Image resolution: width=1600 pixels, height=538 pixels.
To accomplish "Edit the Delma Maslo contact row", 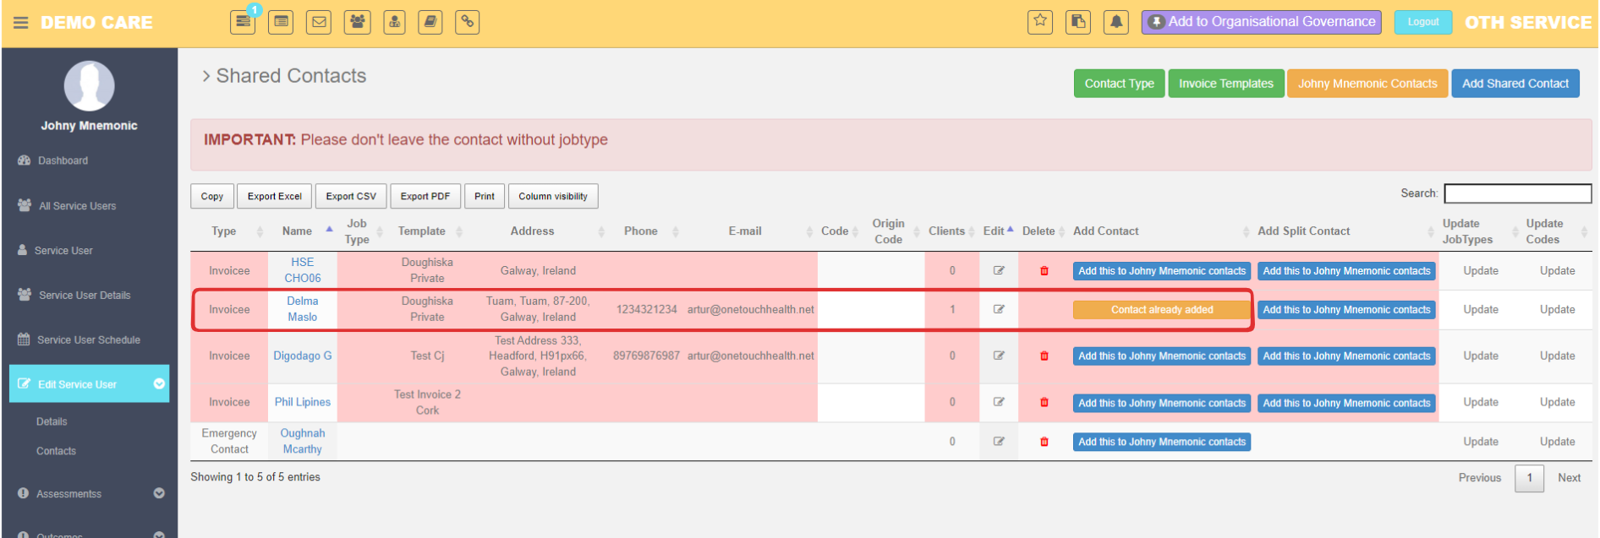I will [998, 309].
